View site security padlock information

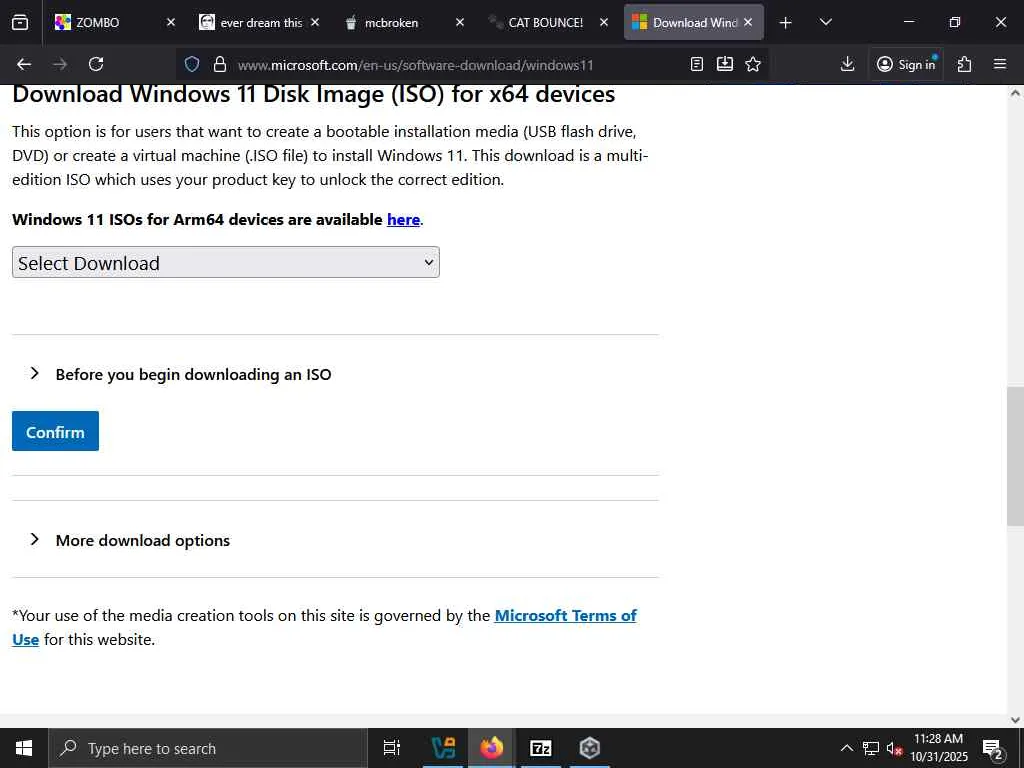(x=220, y=64)
